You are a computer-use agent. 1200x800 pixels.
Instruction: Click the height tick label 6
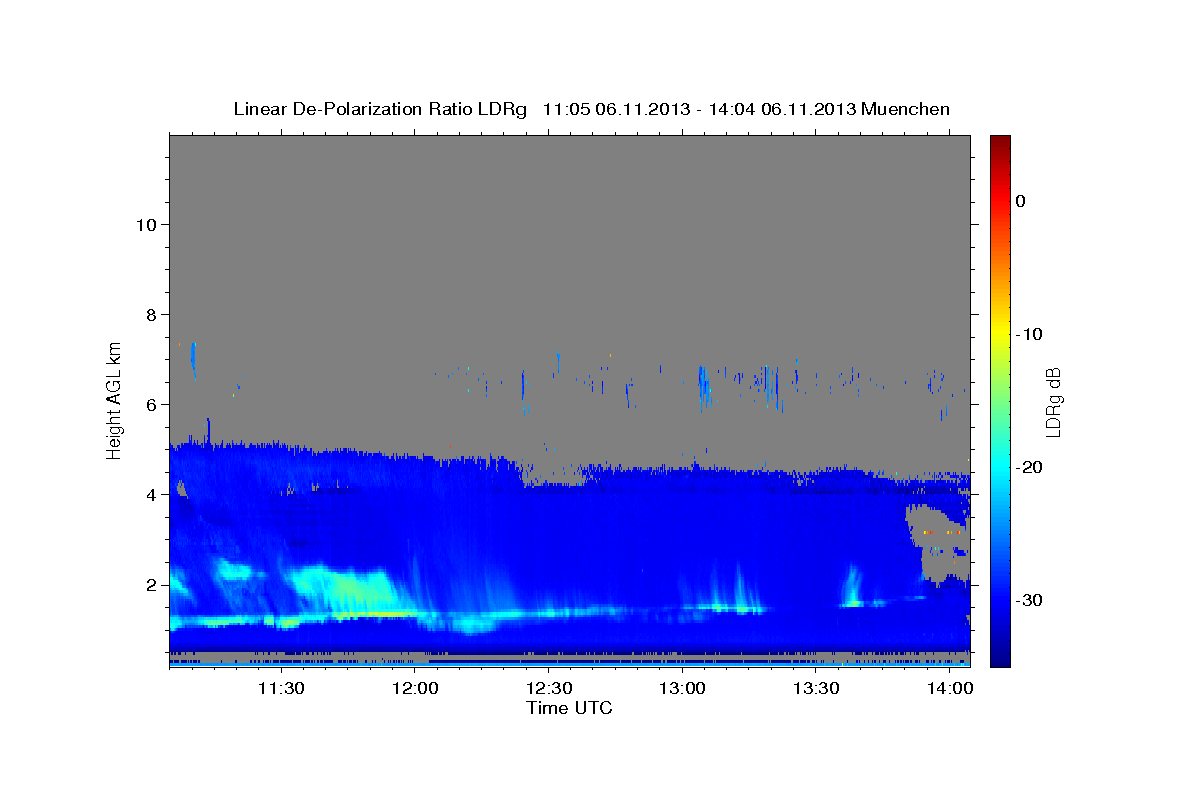[x=150, y=404]
